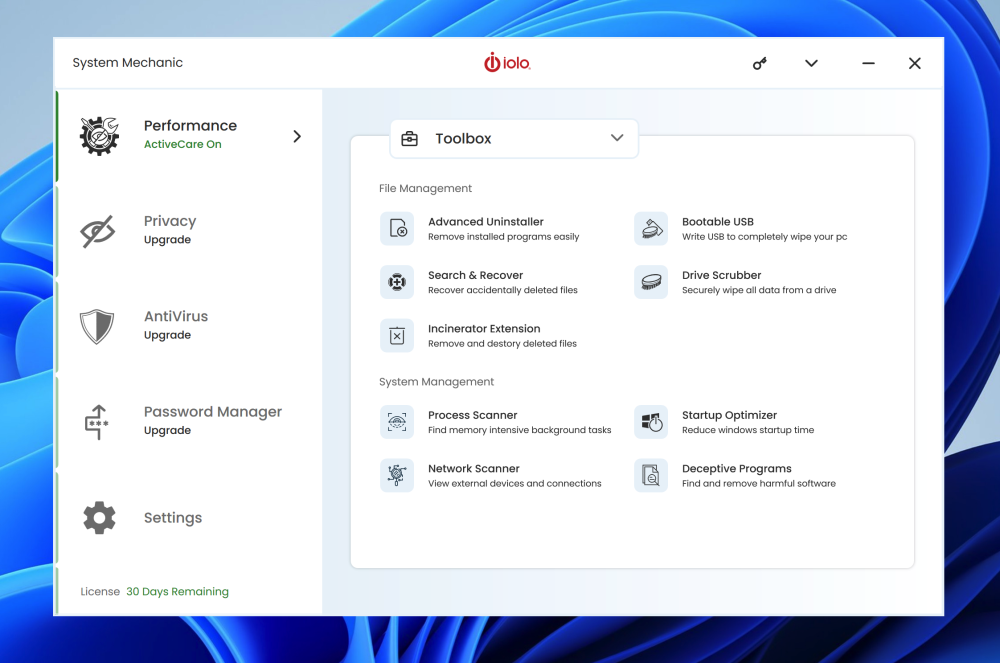Expand the Performance section arrow

297,136
